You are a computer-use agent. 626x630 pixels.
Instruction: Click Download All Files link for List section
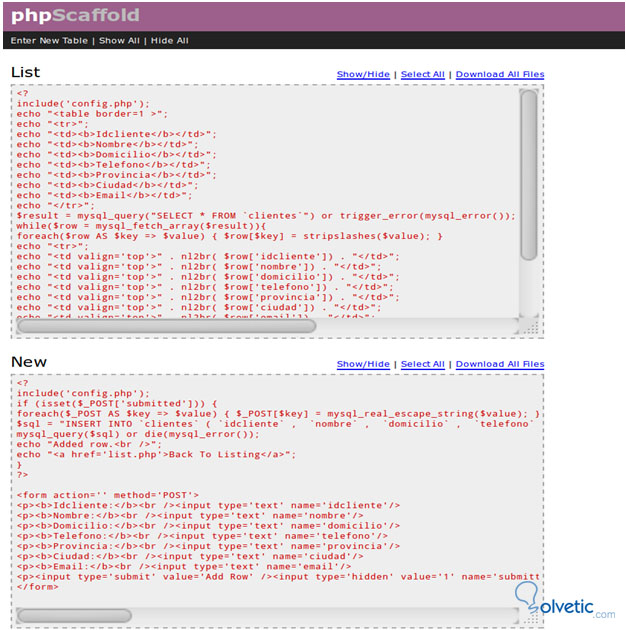499,74
